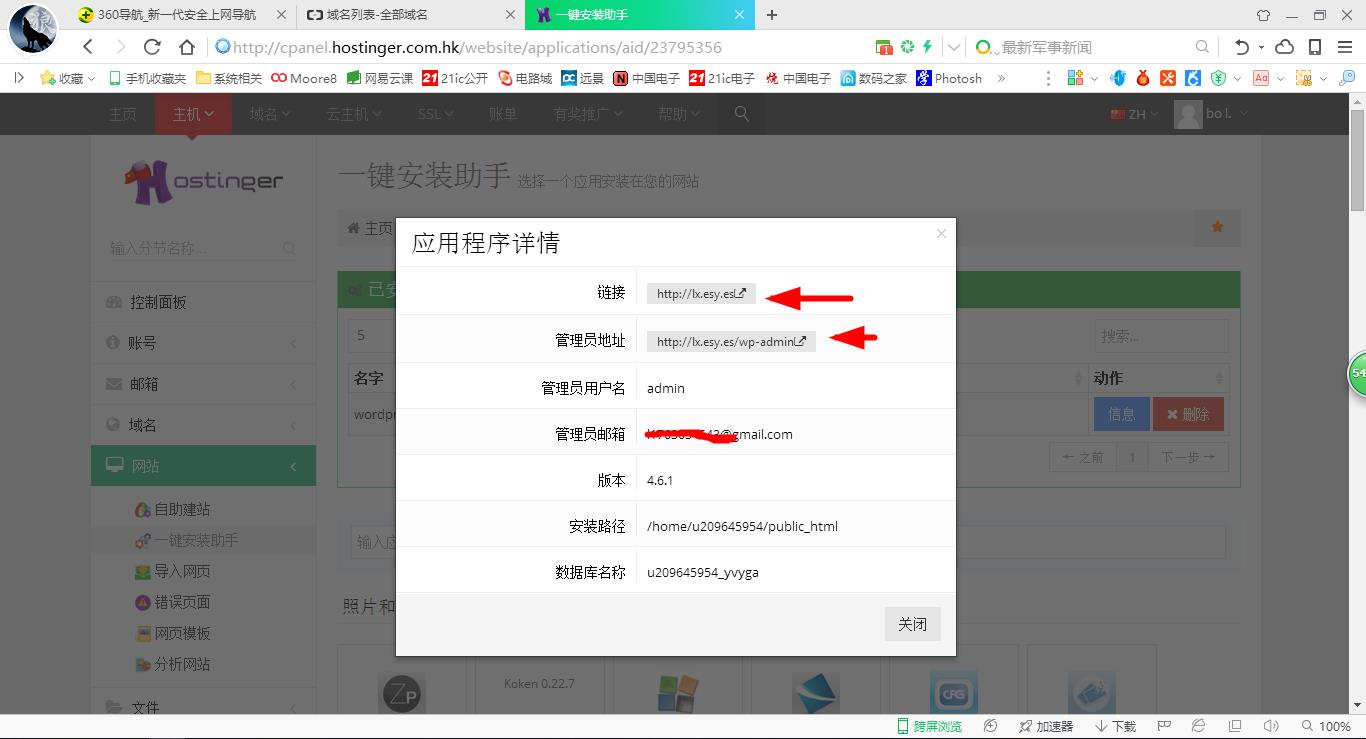Expand the 主机 menu dropdown
The width and height of the screenshot is (1366, 739).
192,113
